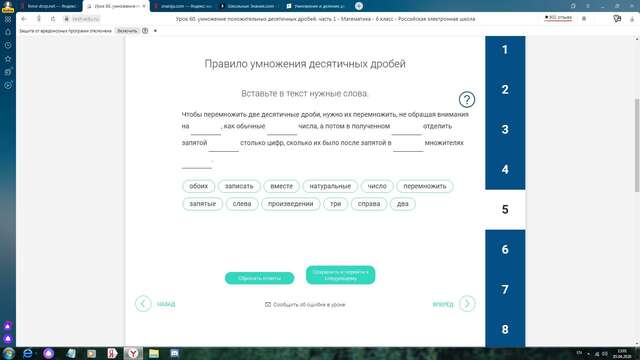Screen dimensions: 640x360
Task: Open the question mark help icon
Action: click(467, 99)
